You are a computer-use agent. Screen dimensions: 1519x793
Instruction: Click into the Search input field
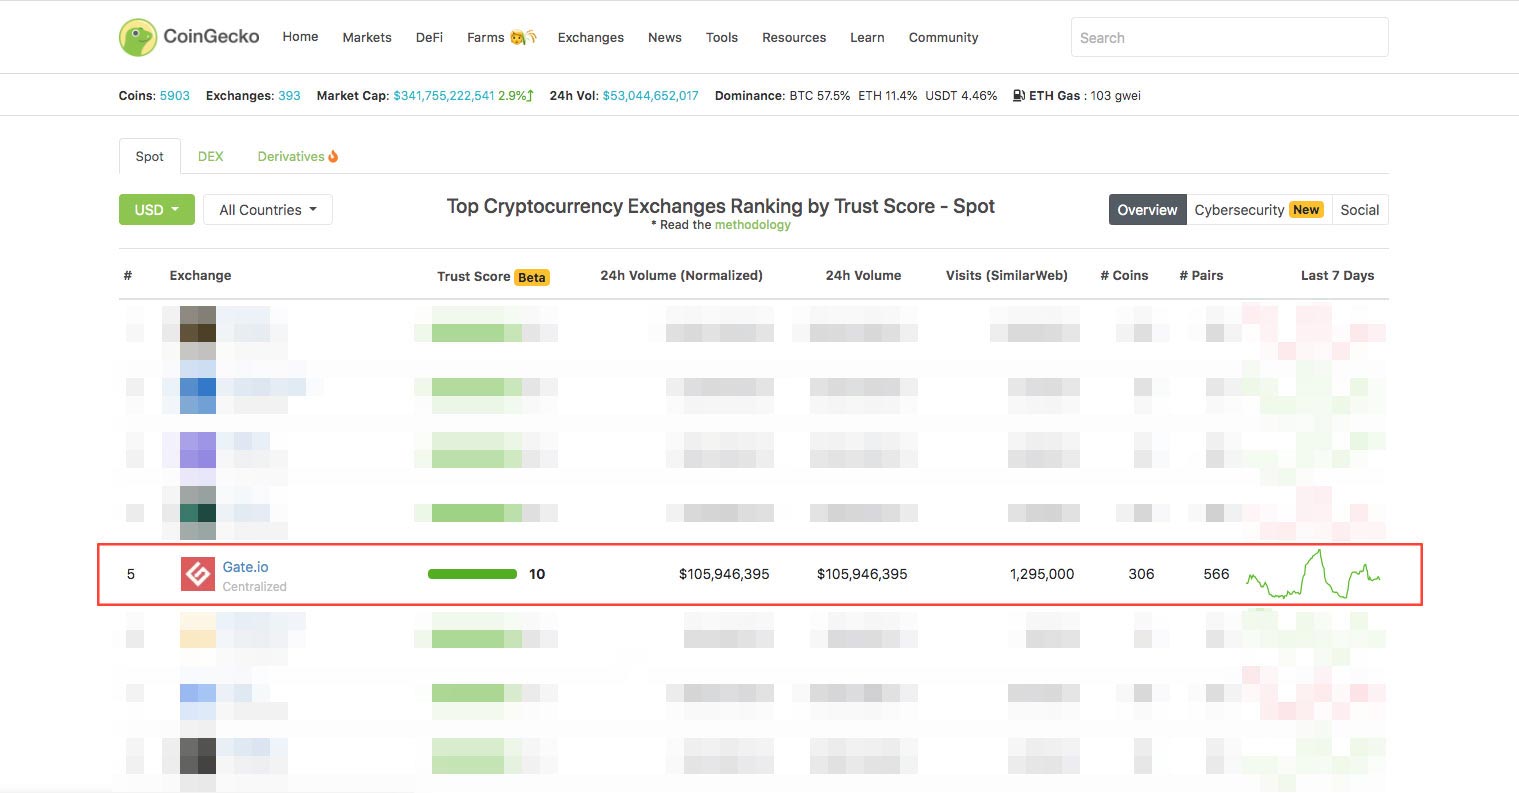1229,37
